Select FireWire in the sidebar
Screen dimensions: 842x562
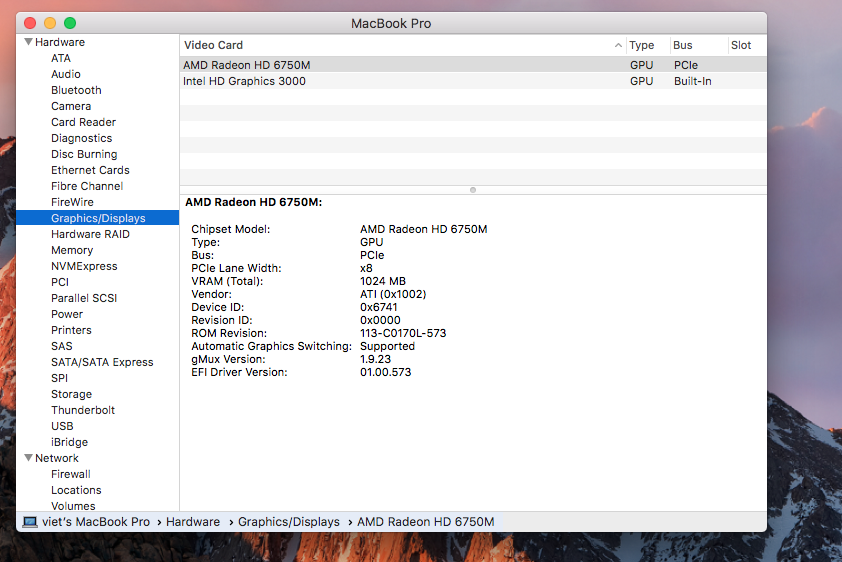point(72,202)
